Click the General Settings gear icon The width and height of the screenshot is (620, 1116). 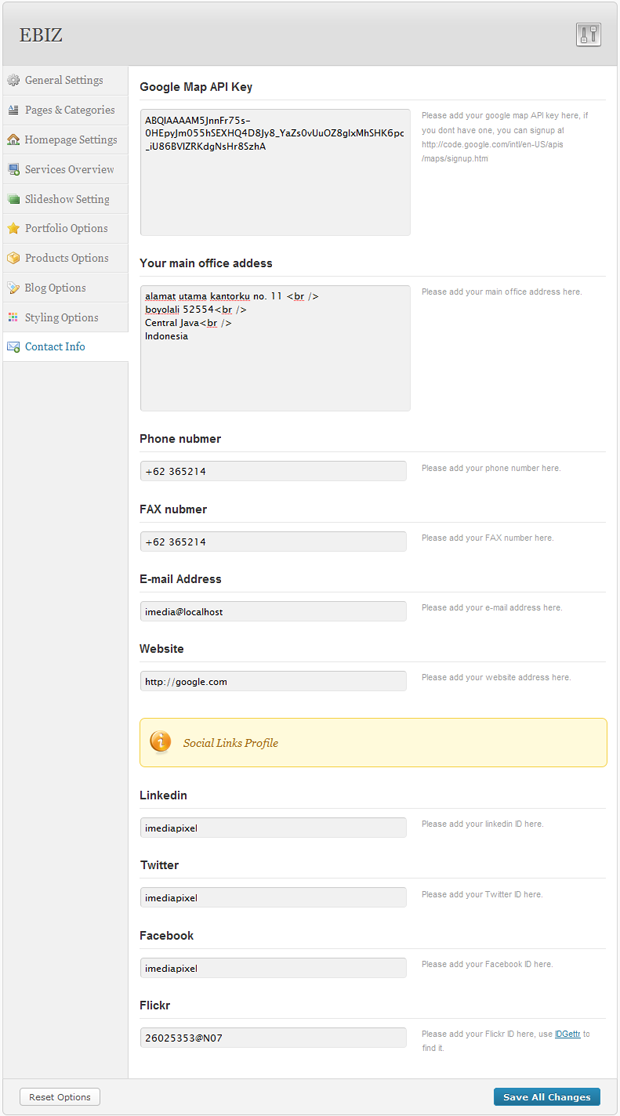pos(14,80)
